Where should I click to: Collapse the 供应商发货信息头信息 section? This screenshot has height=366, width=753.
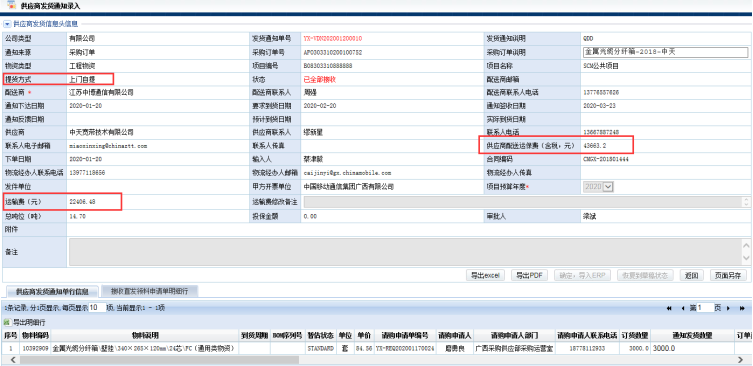[x=7, y=24]
